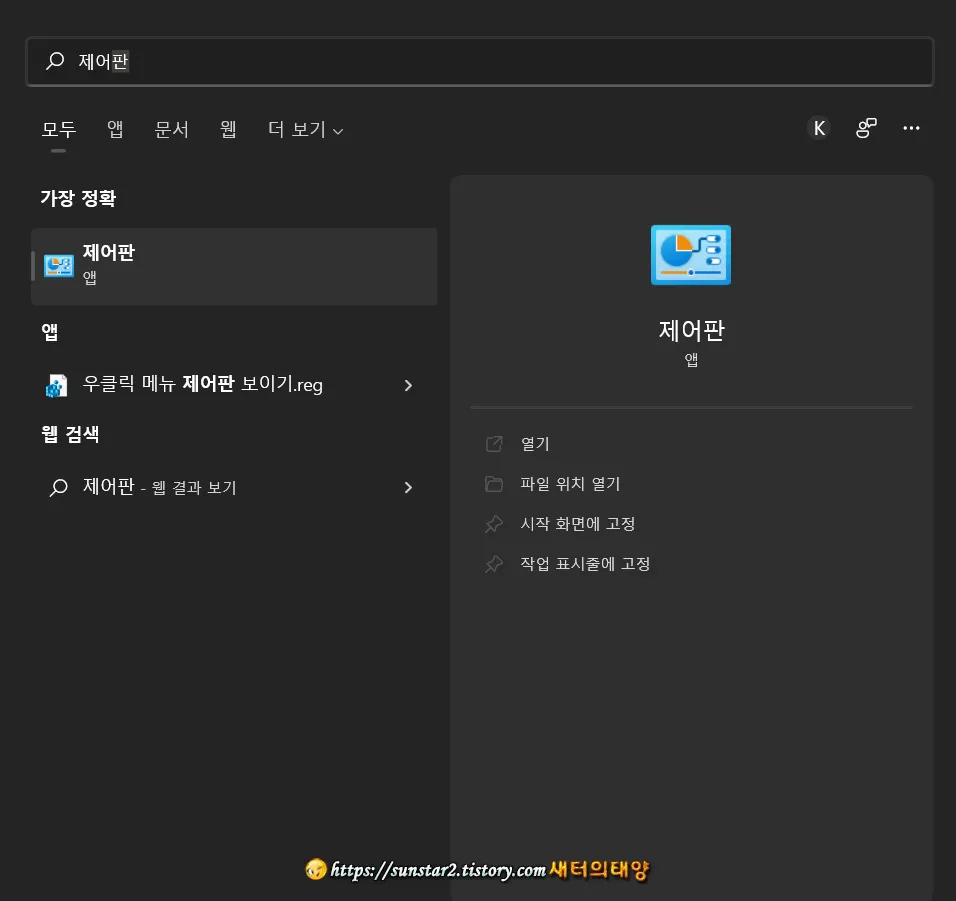Expand the 제어판 web search result chevron
This screenshot has height=901, width=956.
408,487
